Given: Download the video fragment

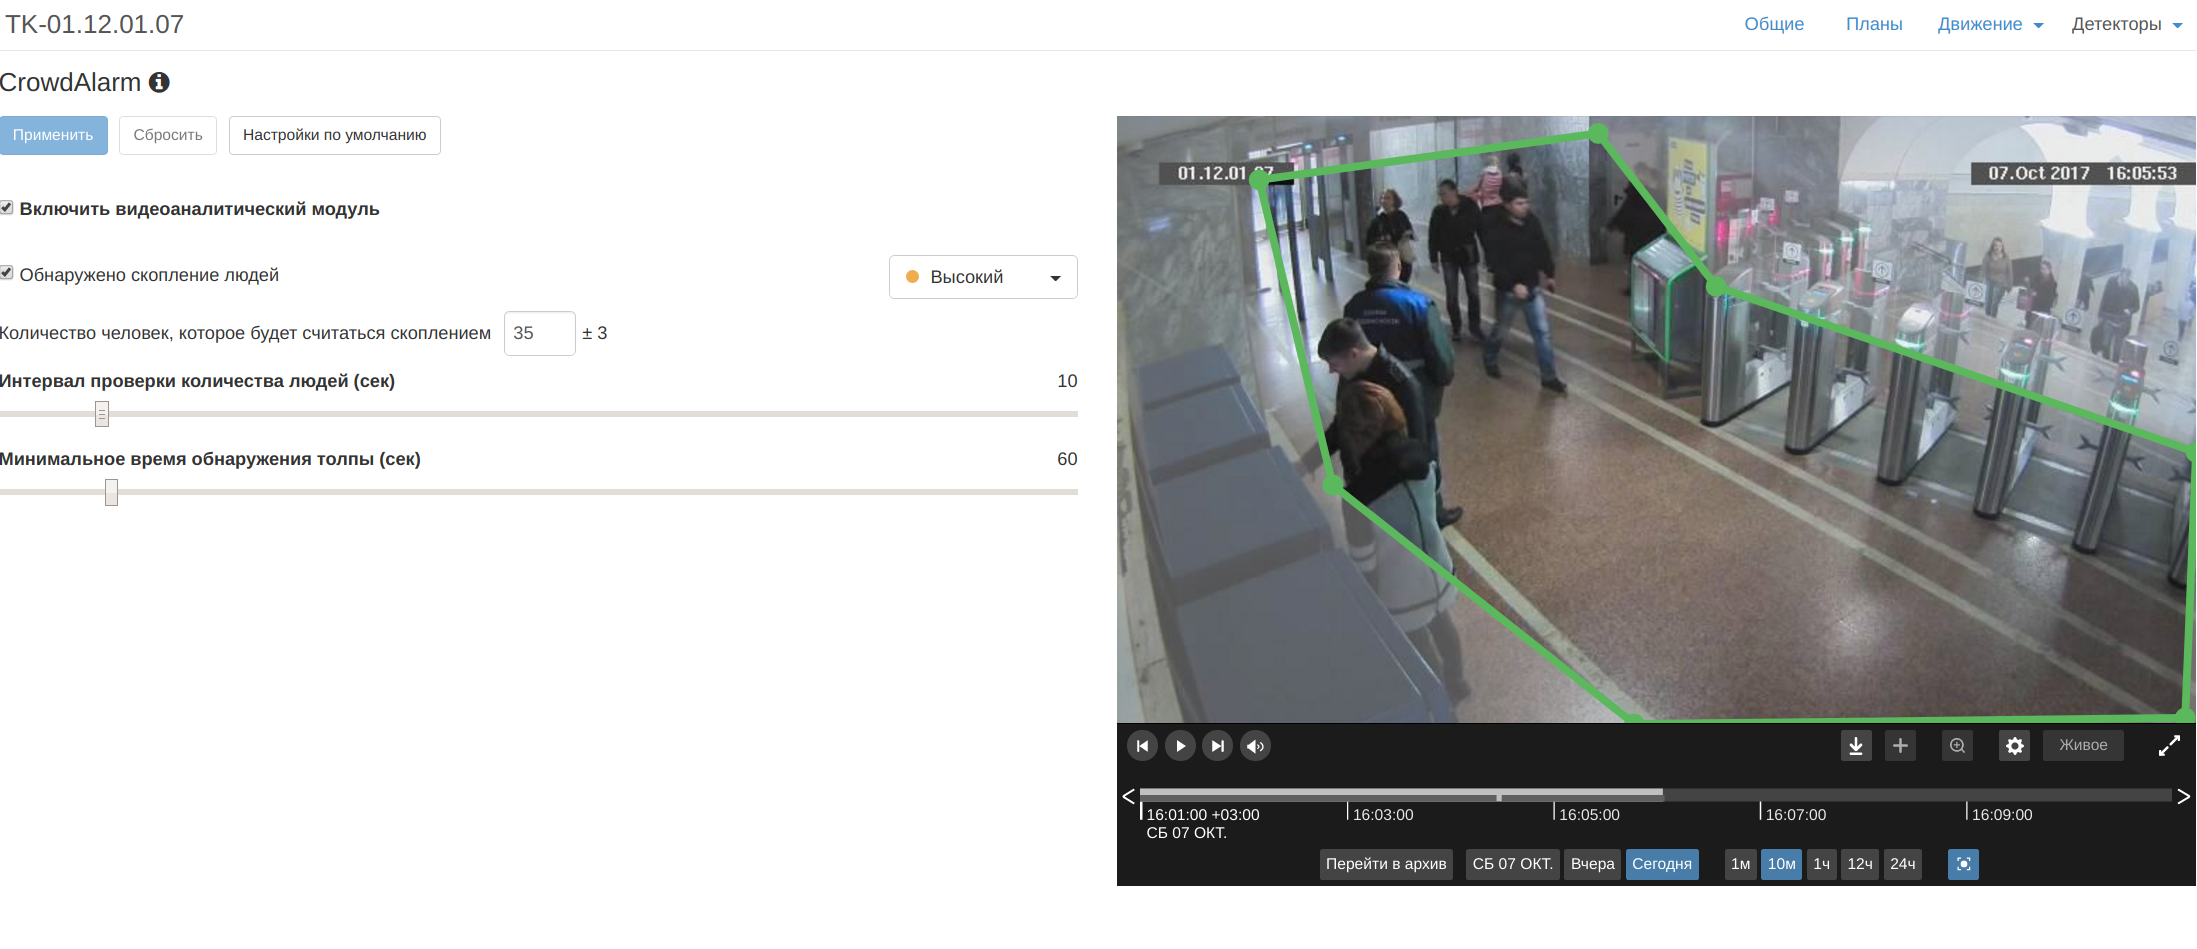Looking at the screenshot, I should coord(1856,746).
